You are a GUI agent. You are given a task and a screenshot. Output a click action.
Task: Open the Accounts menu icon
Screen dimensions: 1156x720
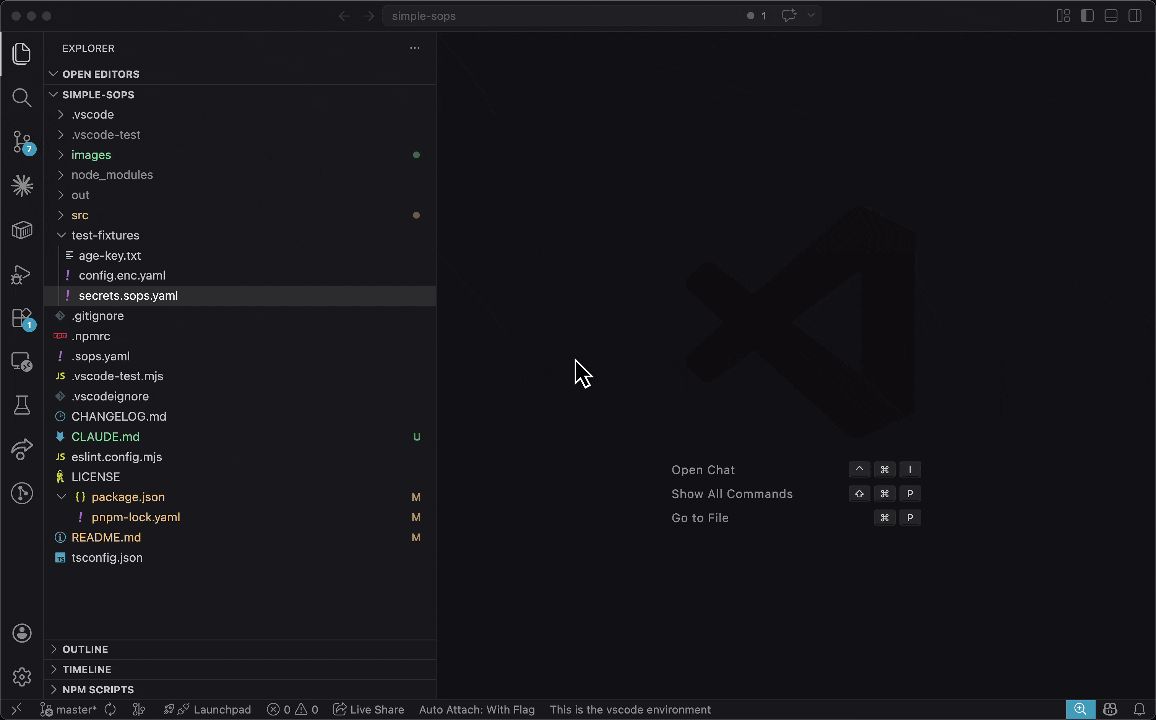(22, 633)
